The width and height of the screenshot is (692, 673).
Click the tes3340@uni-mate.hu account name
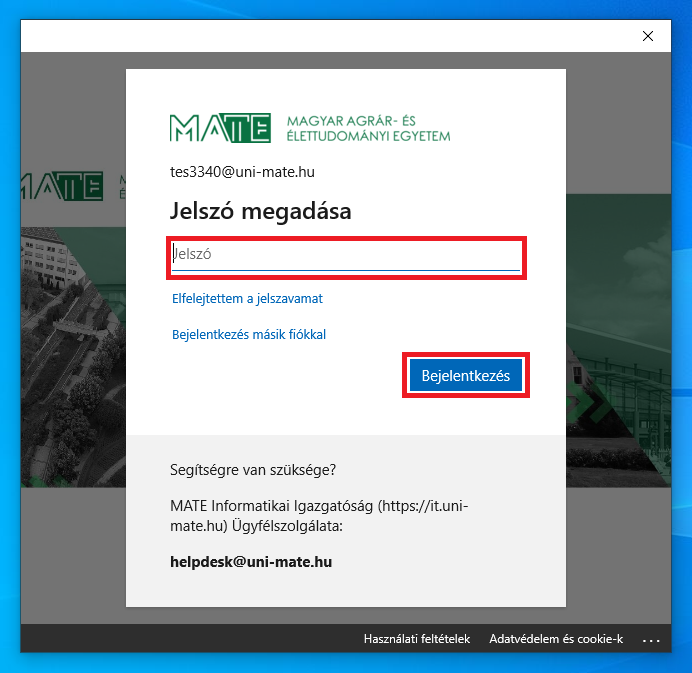click(x=243, y=172)
